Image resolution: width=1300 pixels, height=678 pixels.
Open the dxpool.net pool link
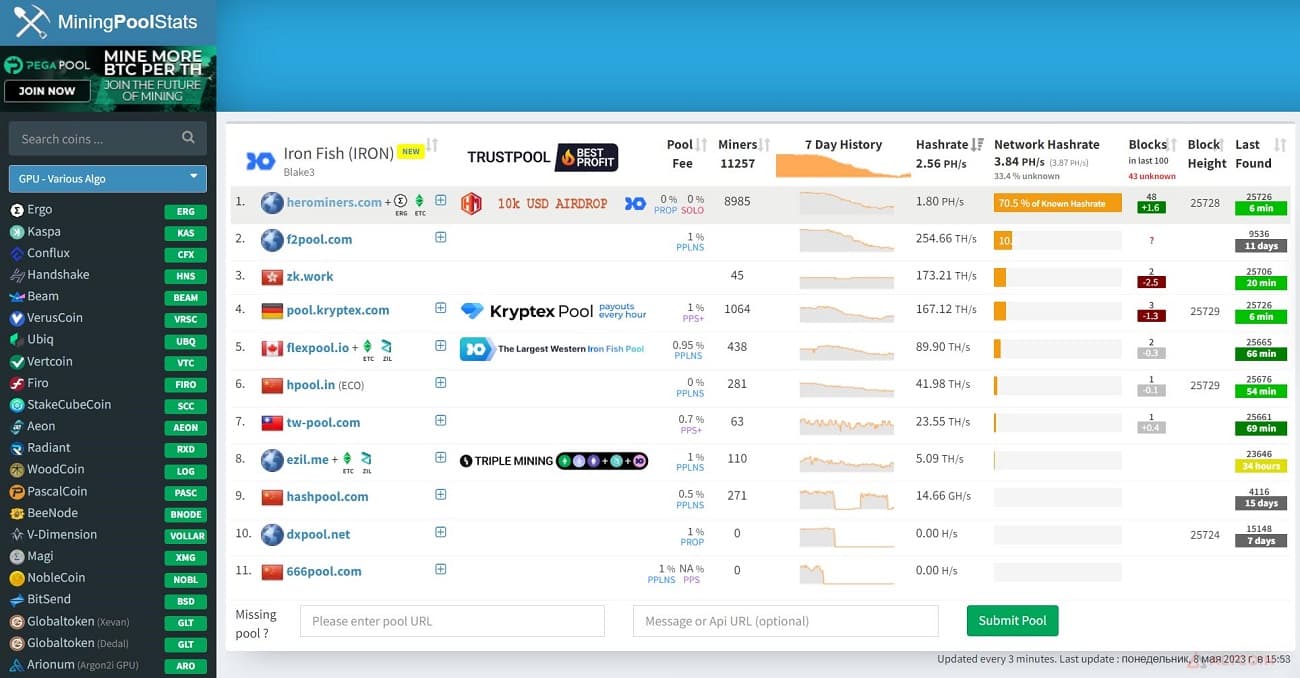318,534
